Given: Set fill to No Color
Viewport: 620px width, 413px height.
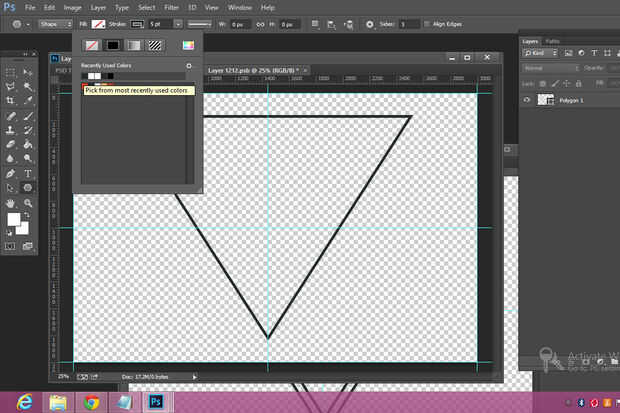Looking at the screenshot, I should pos(94,45).
